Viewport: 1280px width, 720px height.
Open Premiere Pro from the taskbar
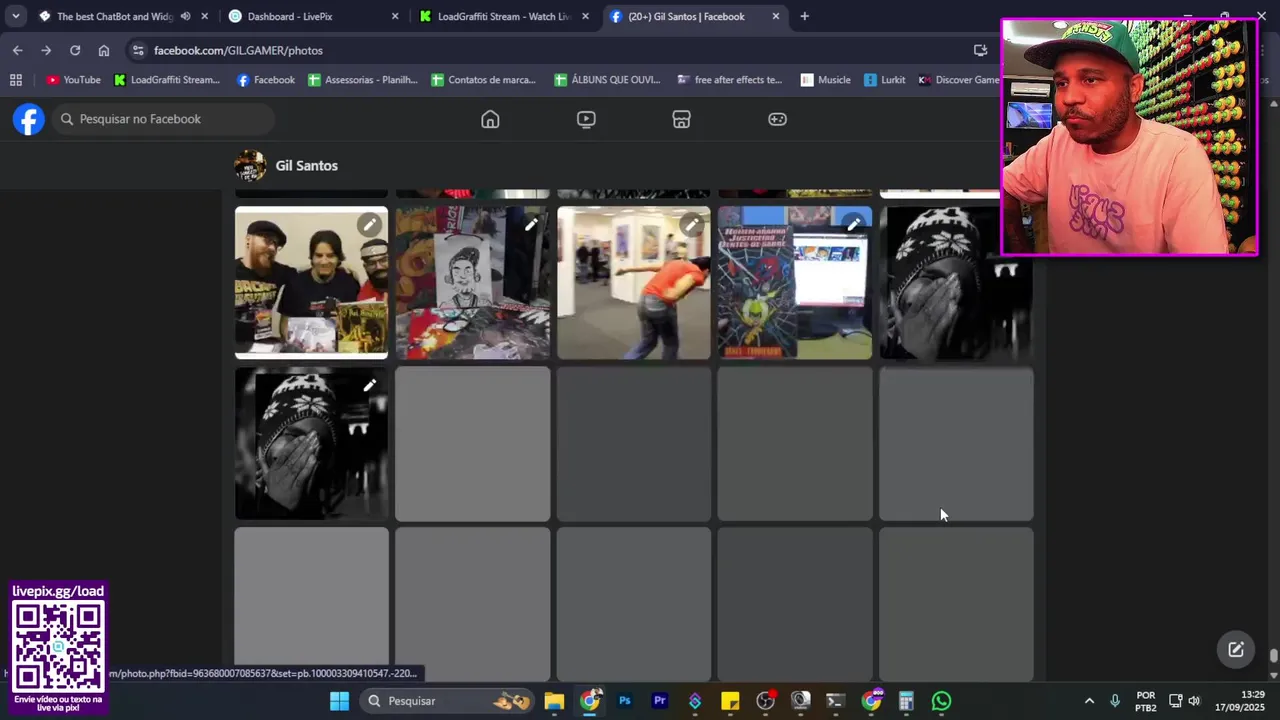[659, 701]
